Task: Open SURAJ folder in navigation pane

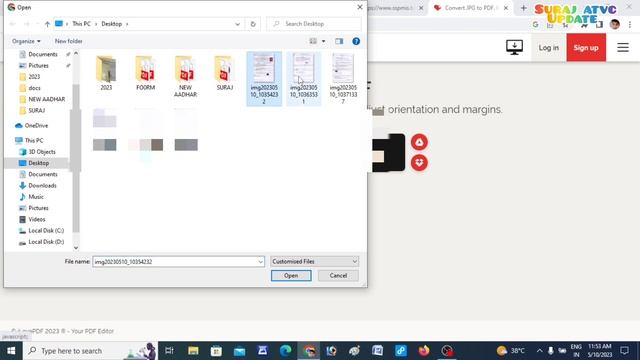Action: tap(37, 111)
